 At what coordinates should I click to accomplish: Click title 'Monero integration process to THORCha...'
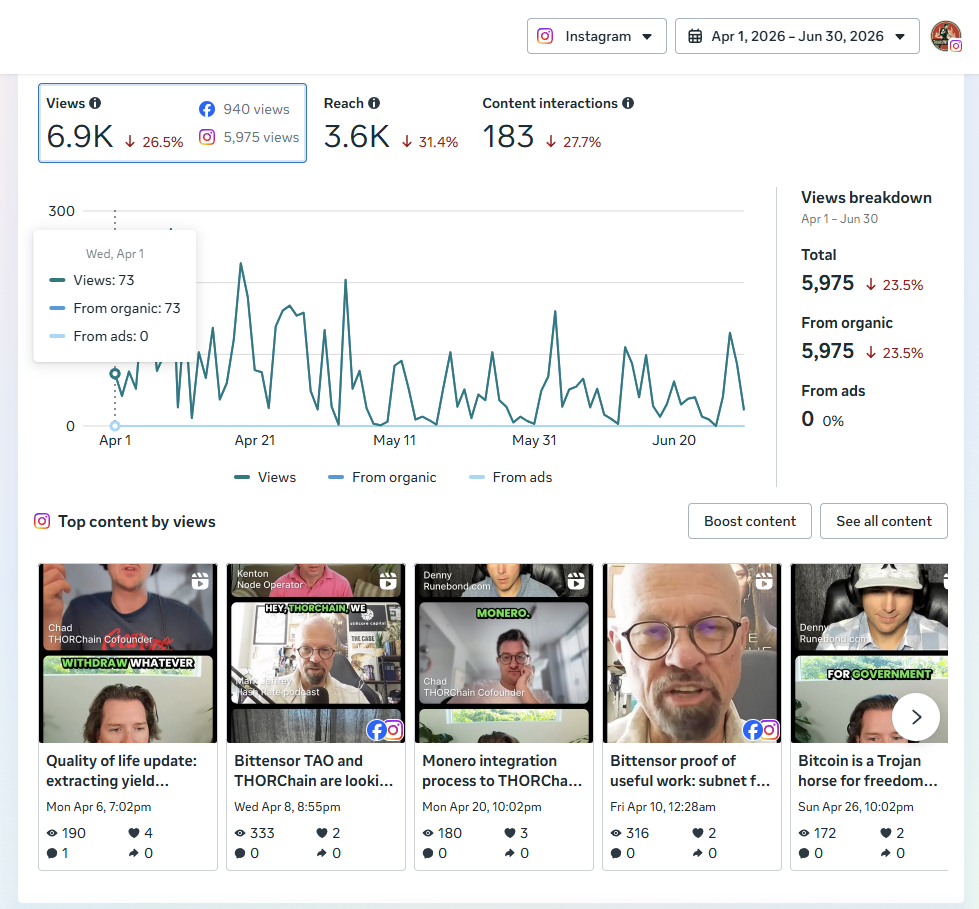pos(502,771)
